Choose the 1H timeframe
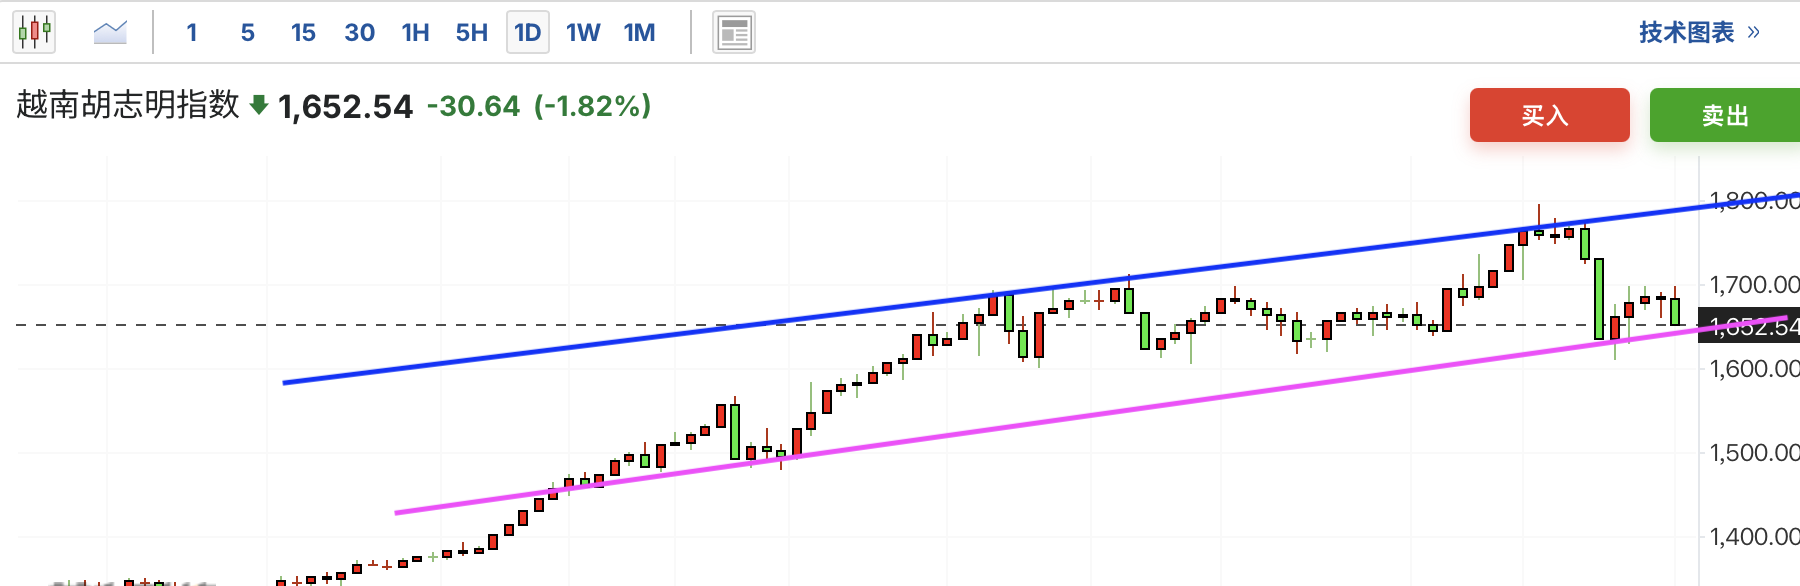This screenshot has width=1800, height=586. (x=415, y=33)
